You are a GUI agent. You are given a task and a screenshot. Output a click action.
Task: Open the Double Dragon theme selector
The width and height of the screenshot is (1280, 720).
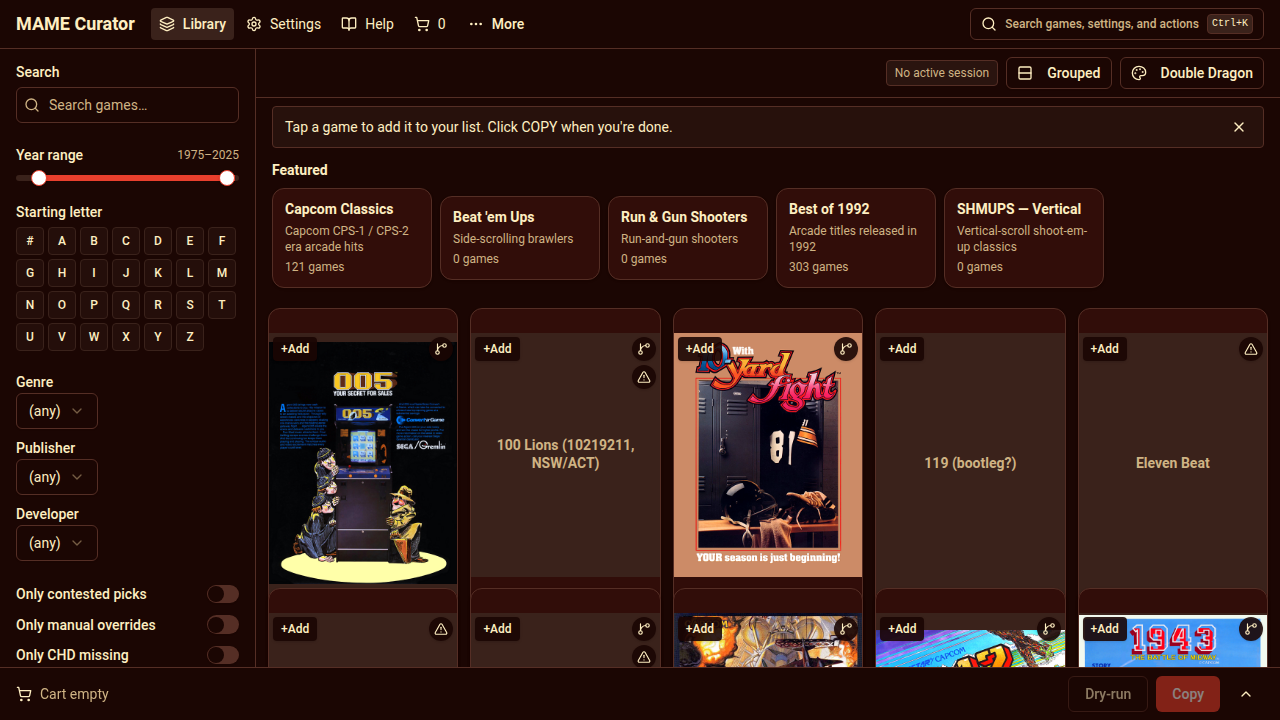1192,73
